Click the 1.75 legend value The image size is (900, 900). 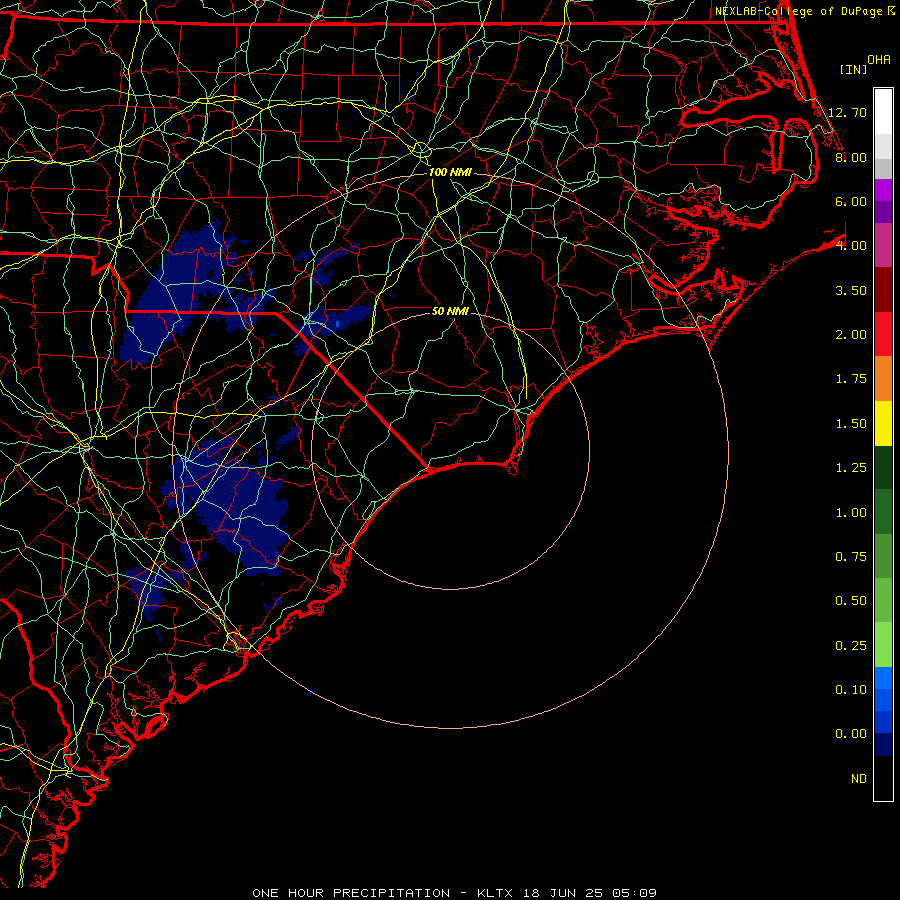click(x=851, y=379)
